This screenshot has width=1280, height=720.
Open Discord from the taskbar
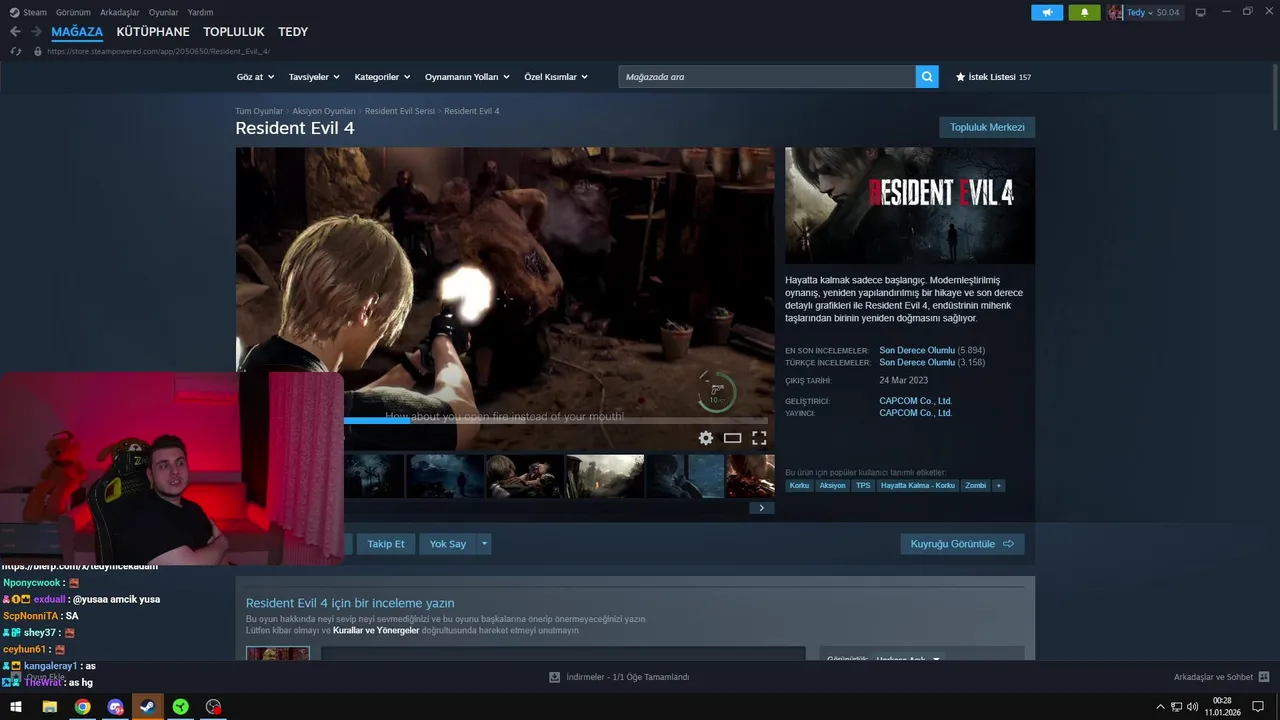115,707
